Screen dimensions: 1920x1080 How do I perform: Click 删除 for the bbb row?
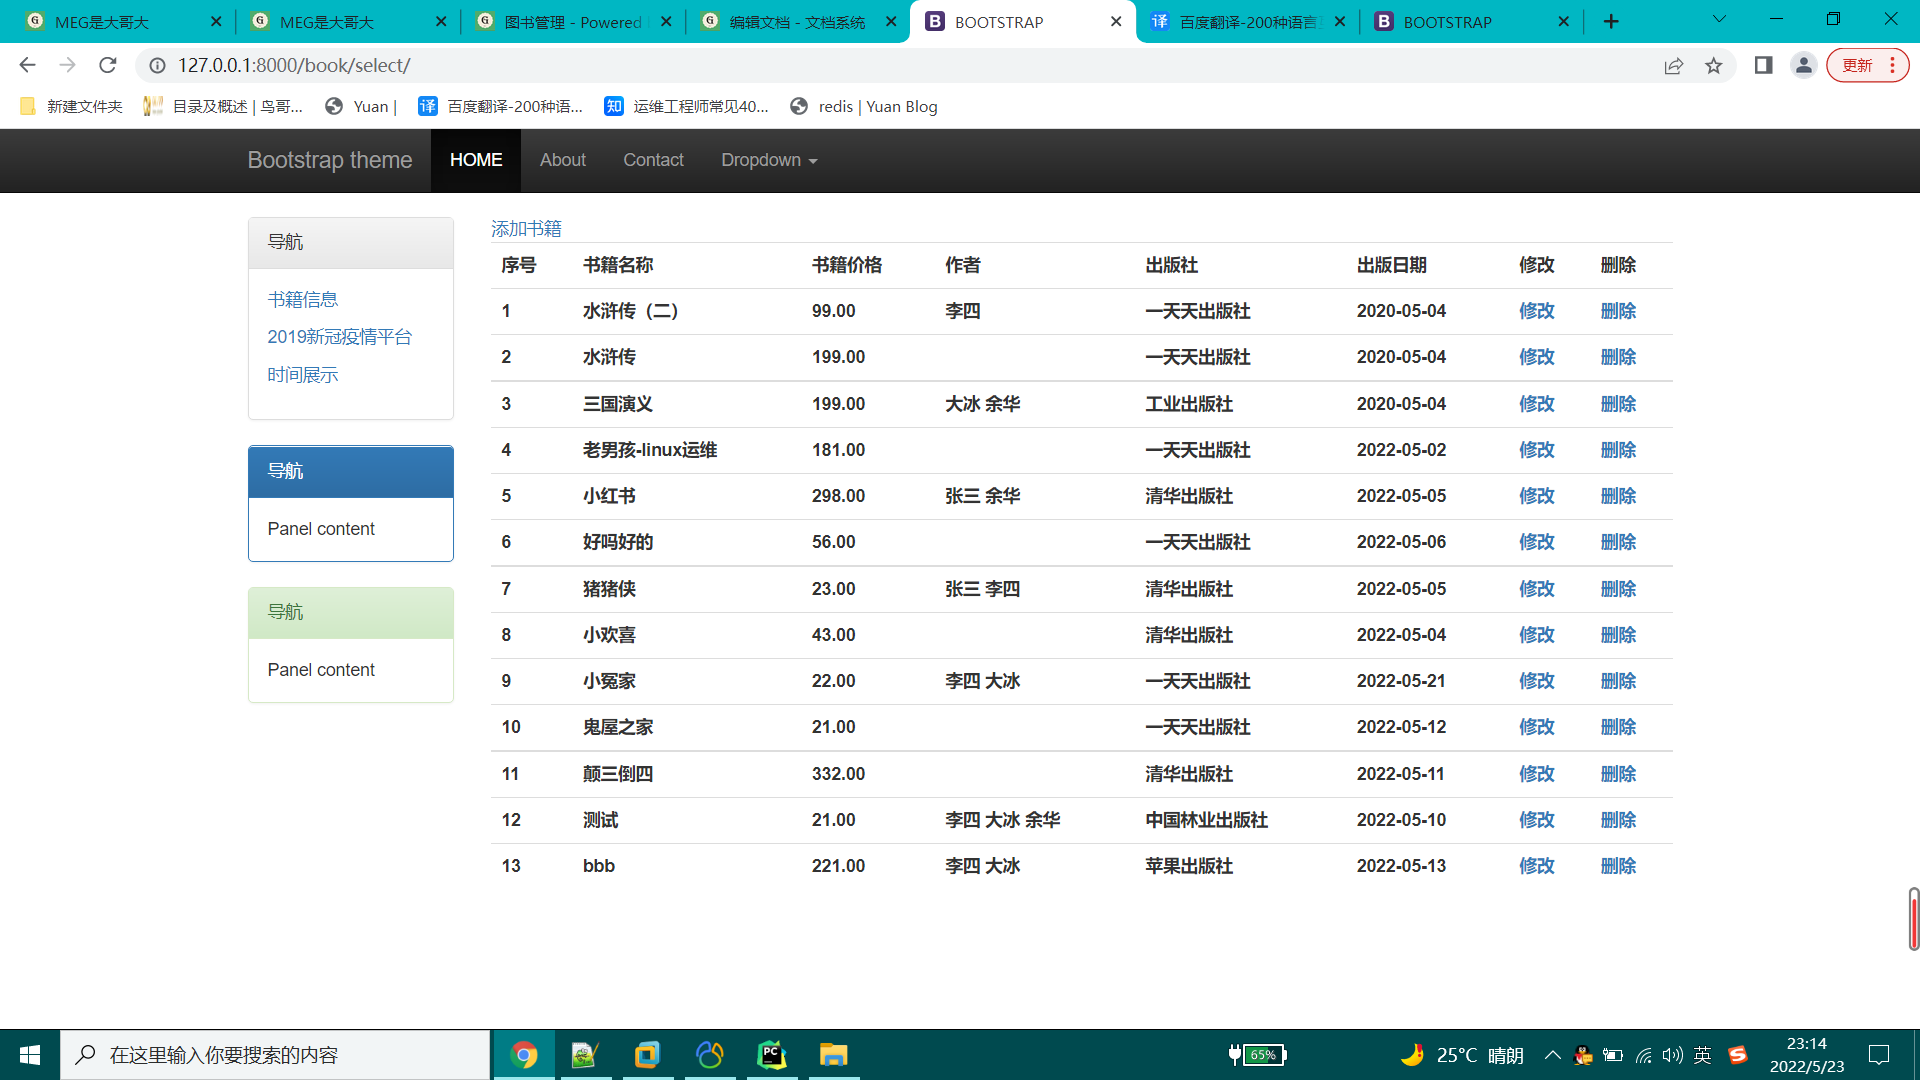tap(1618, 866)
